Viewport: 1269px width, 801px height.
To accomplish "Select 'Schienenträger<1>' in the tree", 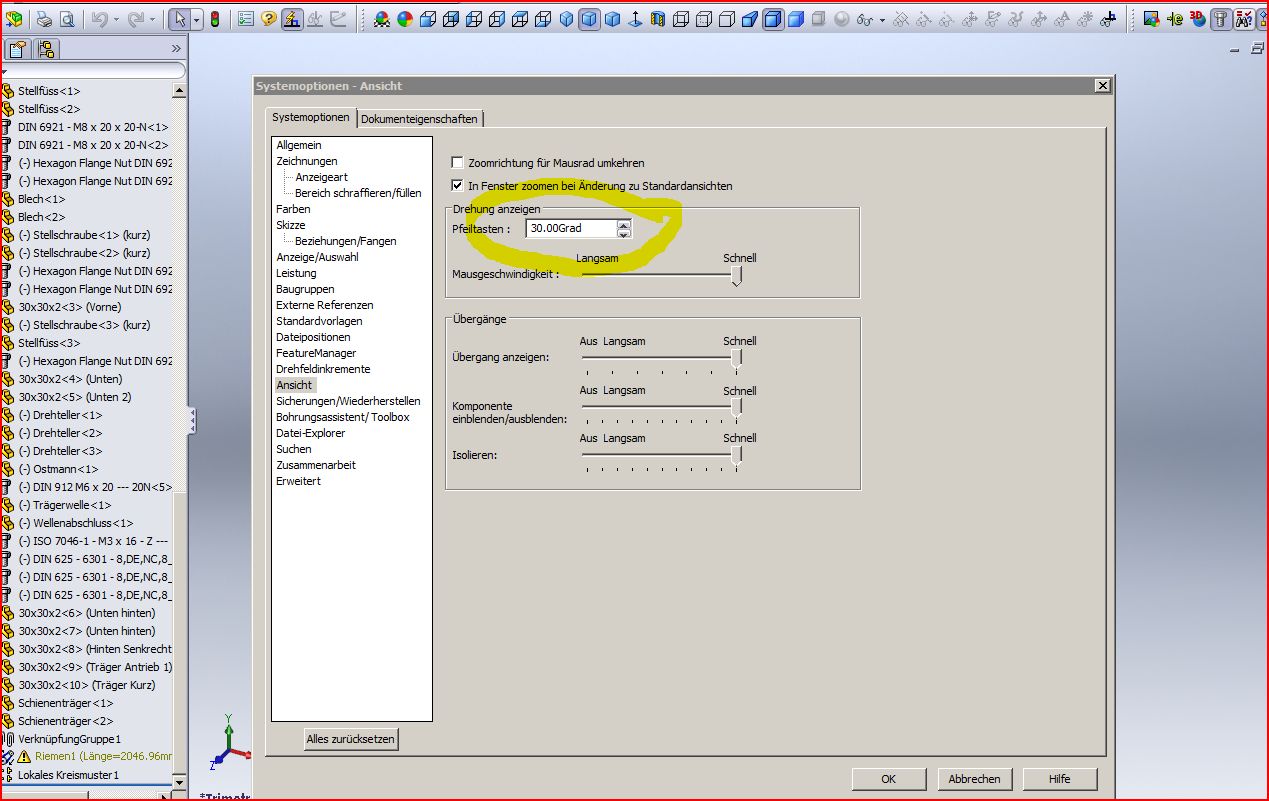I will [x=65, y=703].
